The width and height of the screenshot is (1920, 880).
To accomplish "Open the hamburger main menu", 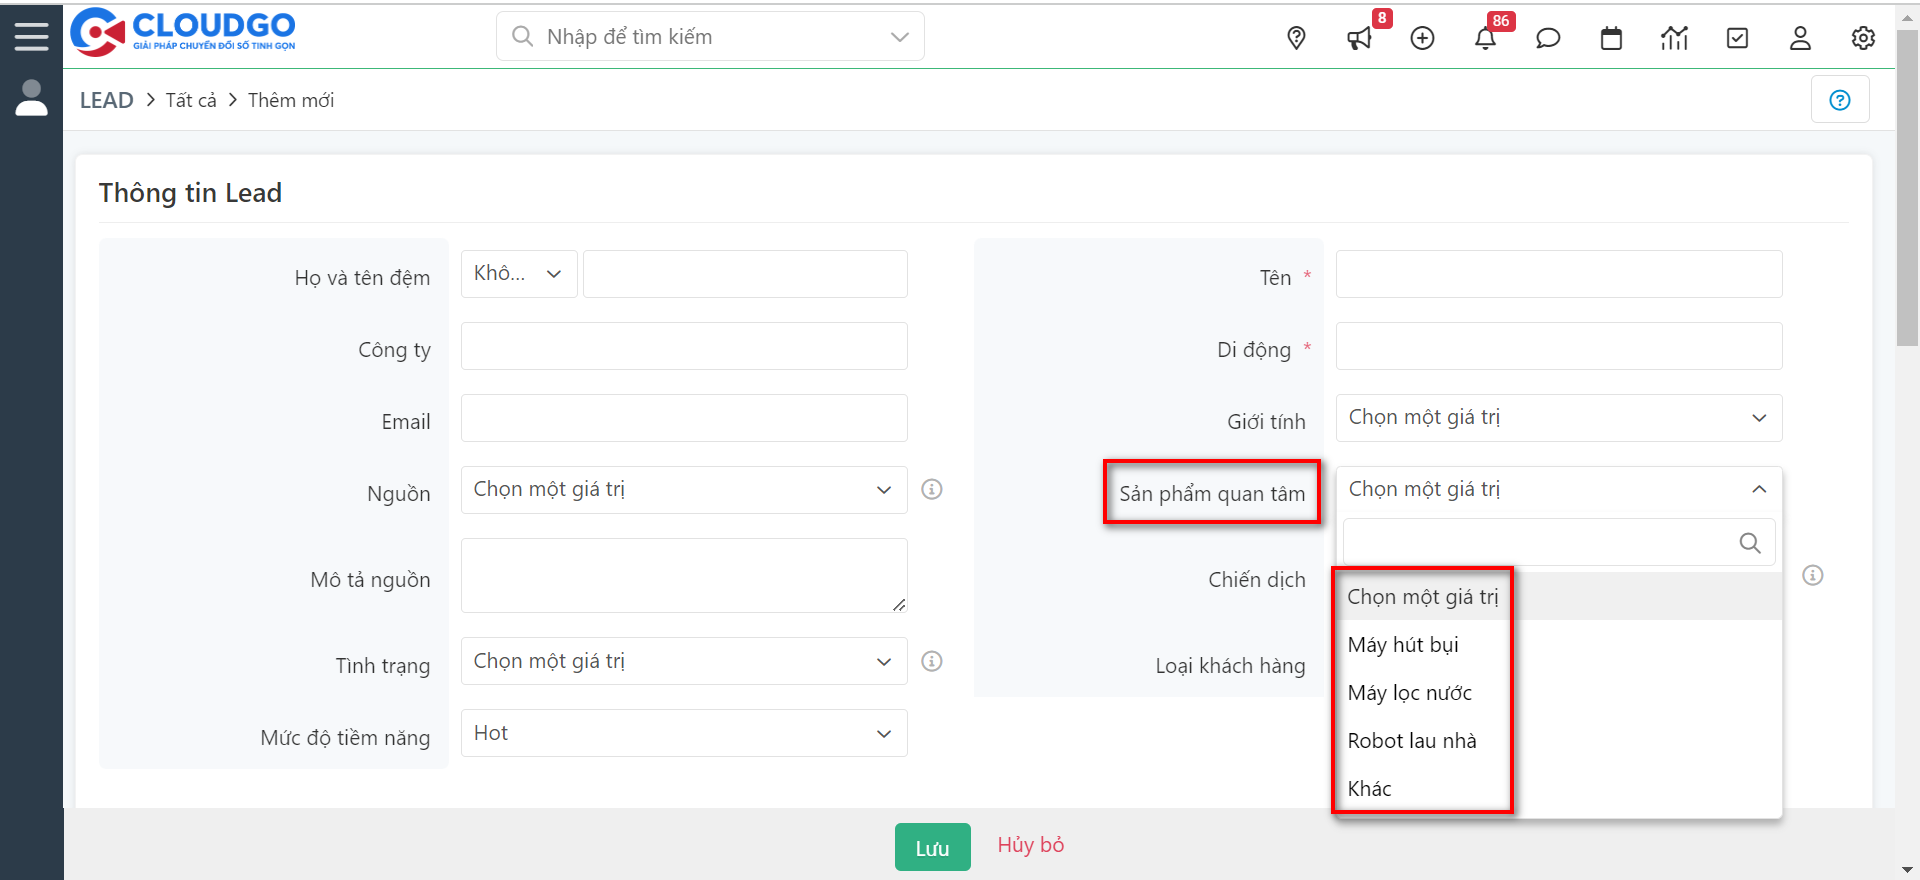I will pyautogui.click(x=31, y=37).
